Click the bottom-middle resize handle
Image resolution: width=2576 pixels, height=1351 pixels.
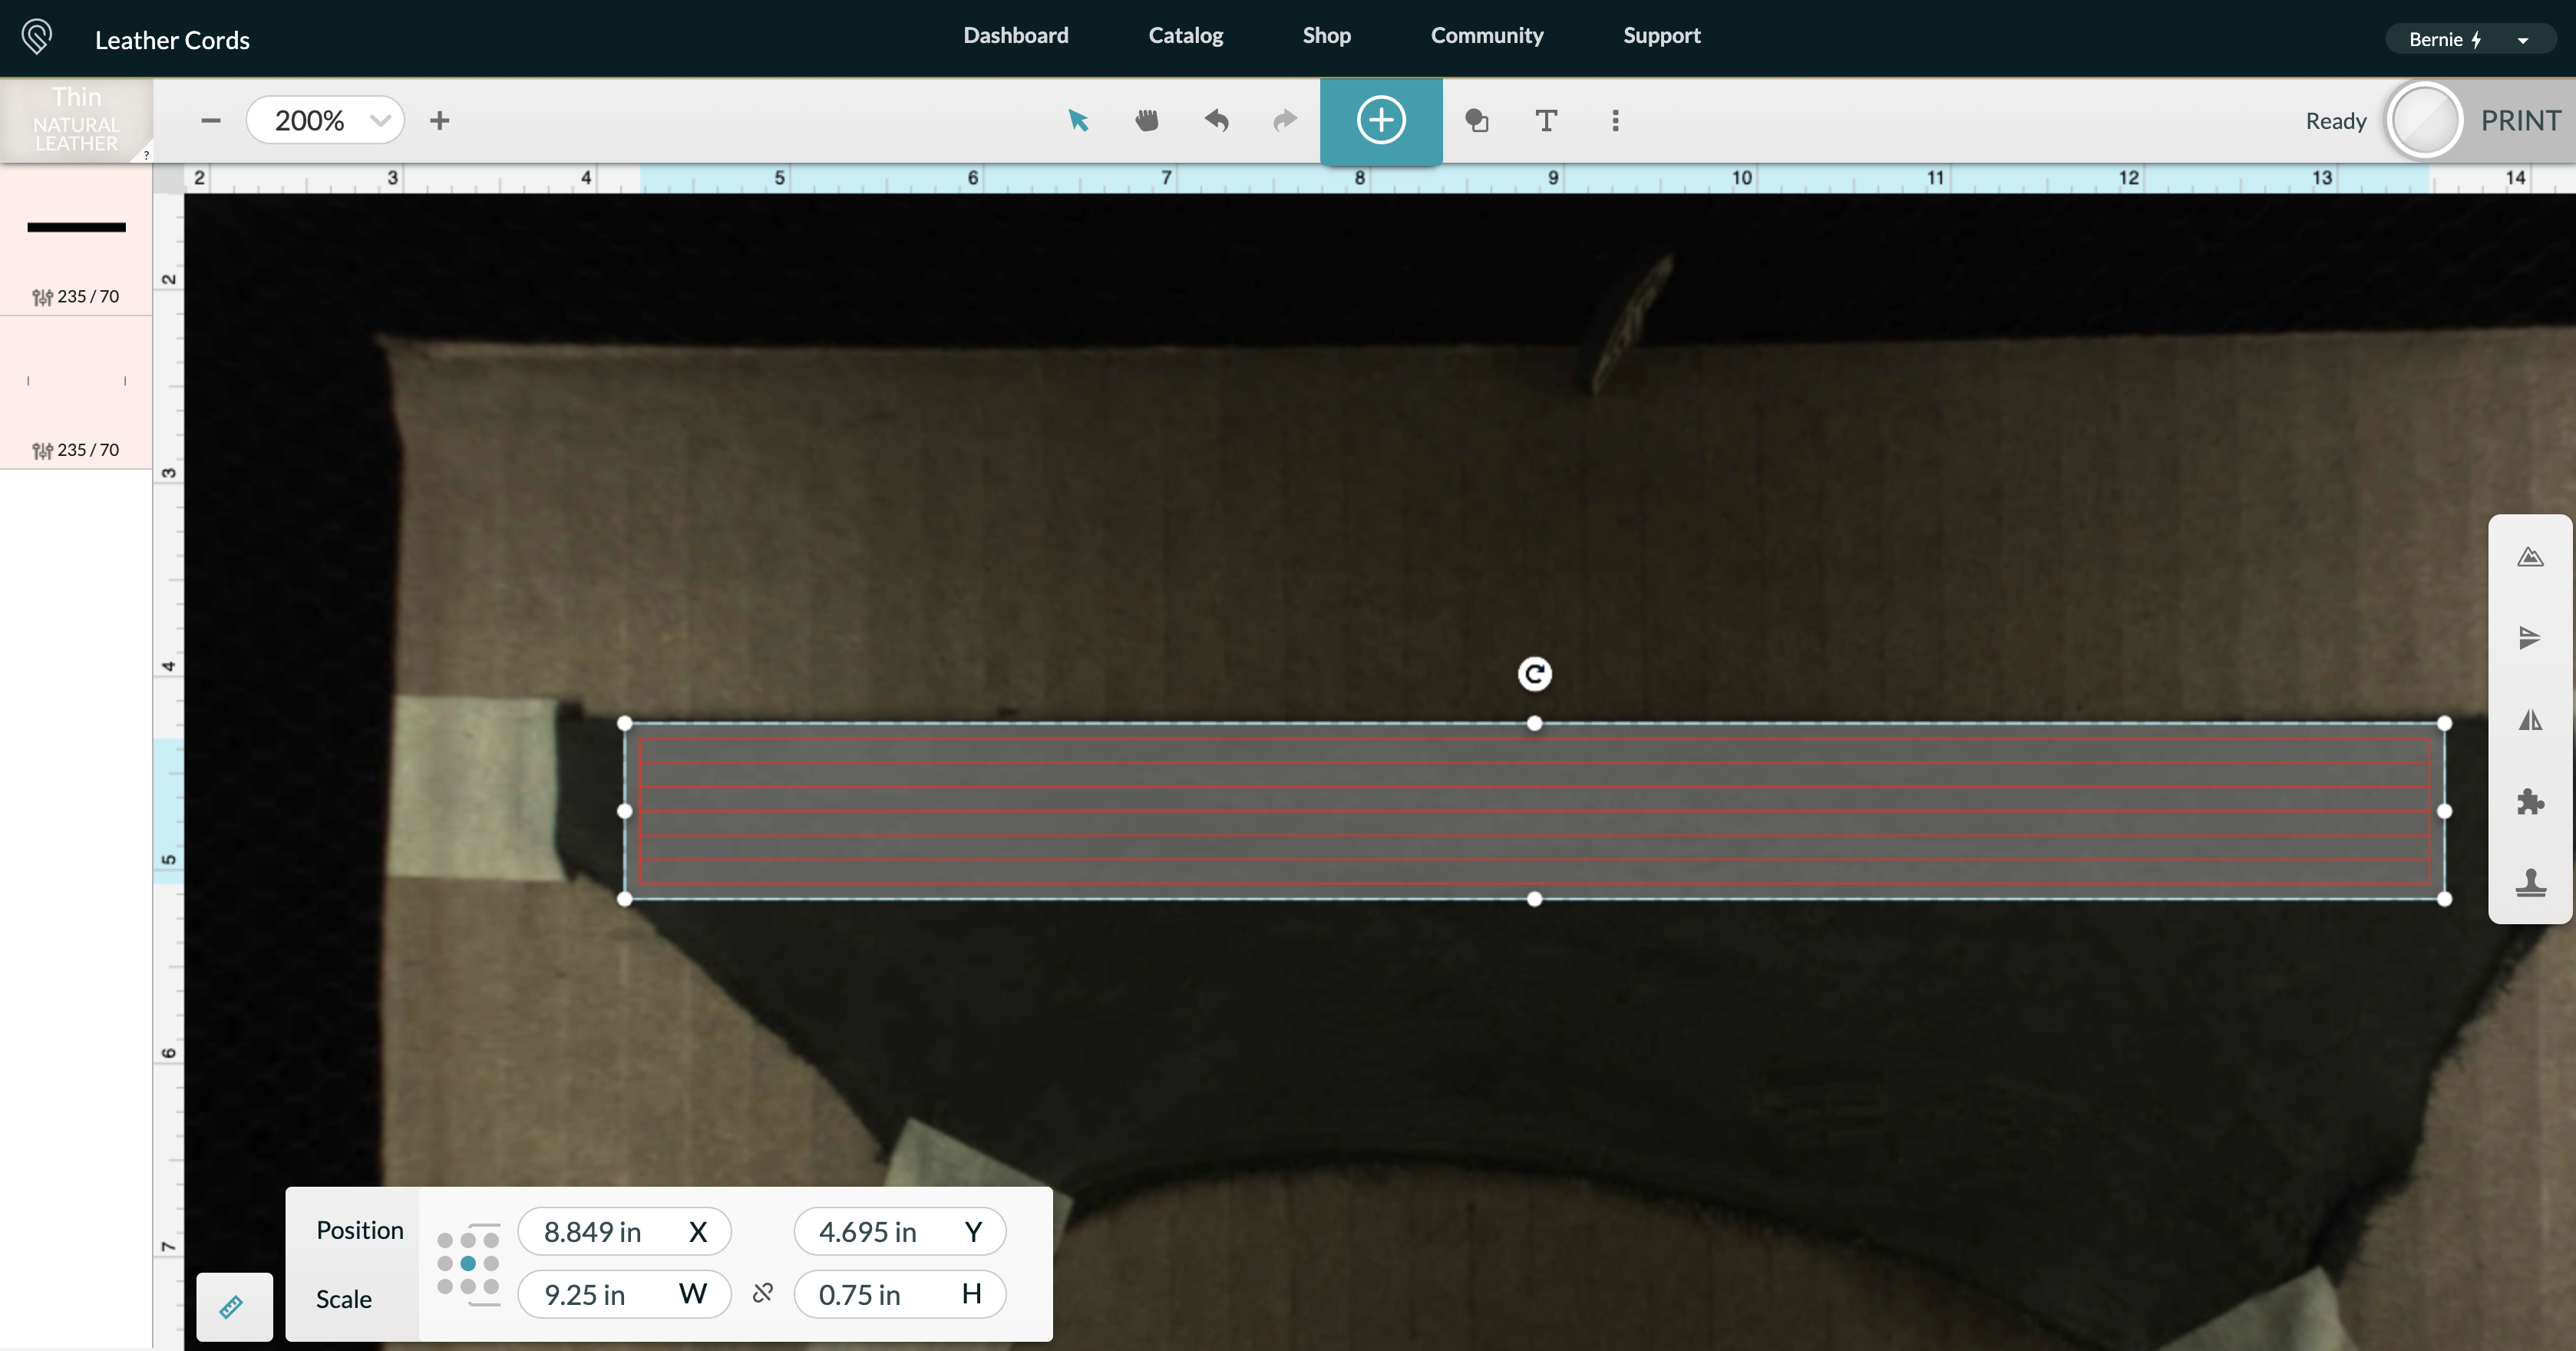(x=1534, y=899)
